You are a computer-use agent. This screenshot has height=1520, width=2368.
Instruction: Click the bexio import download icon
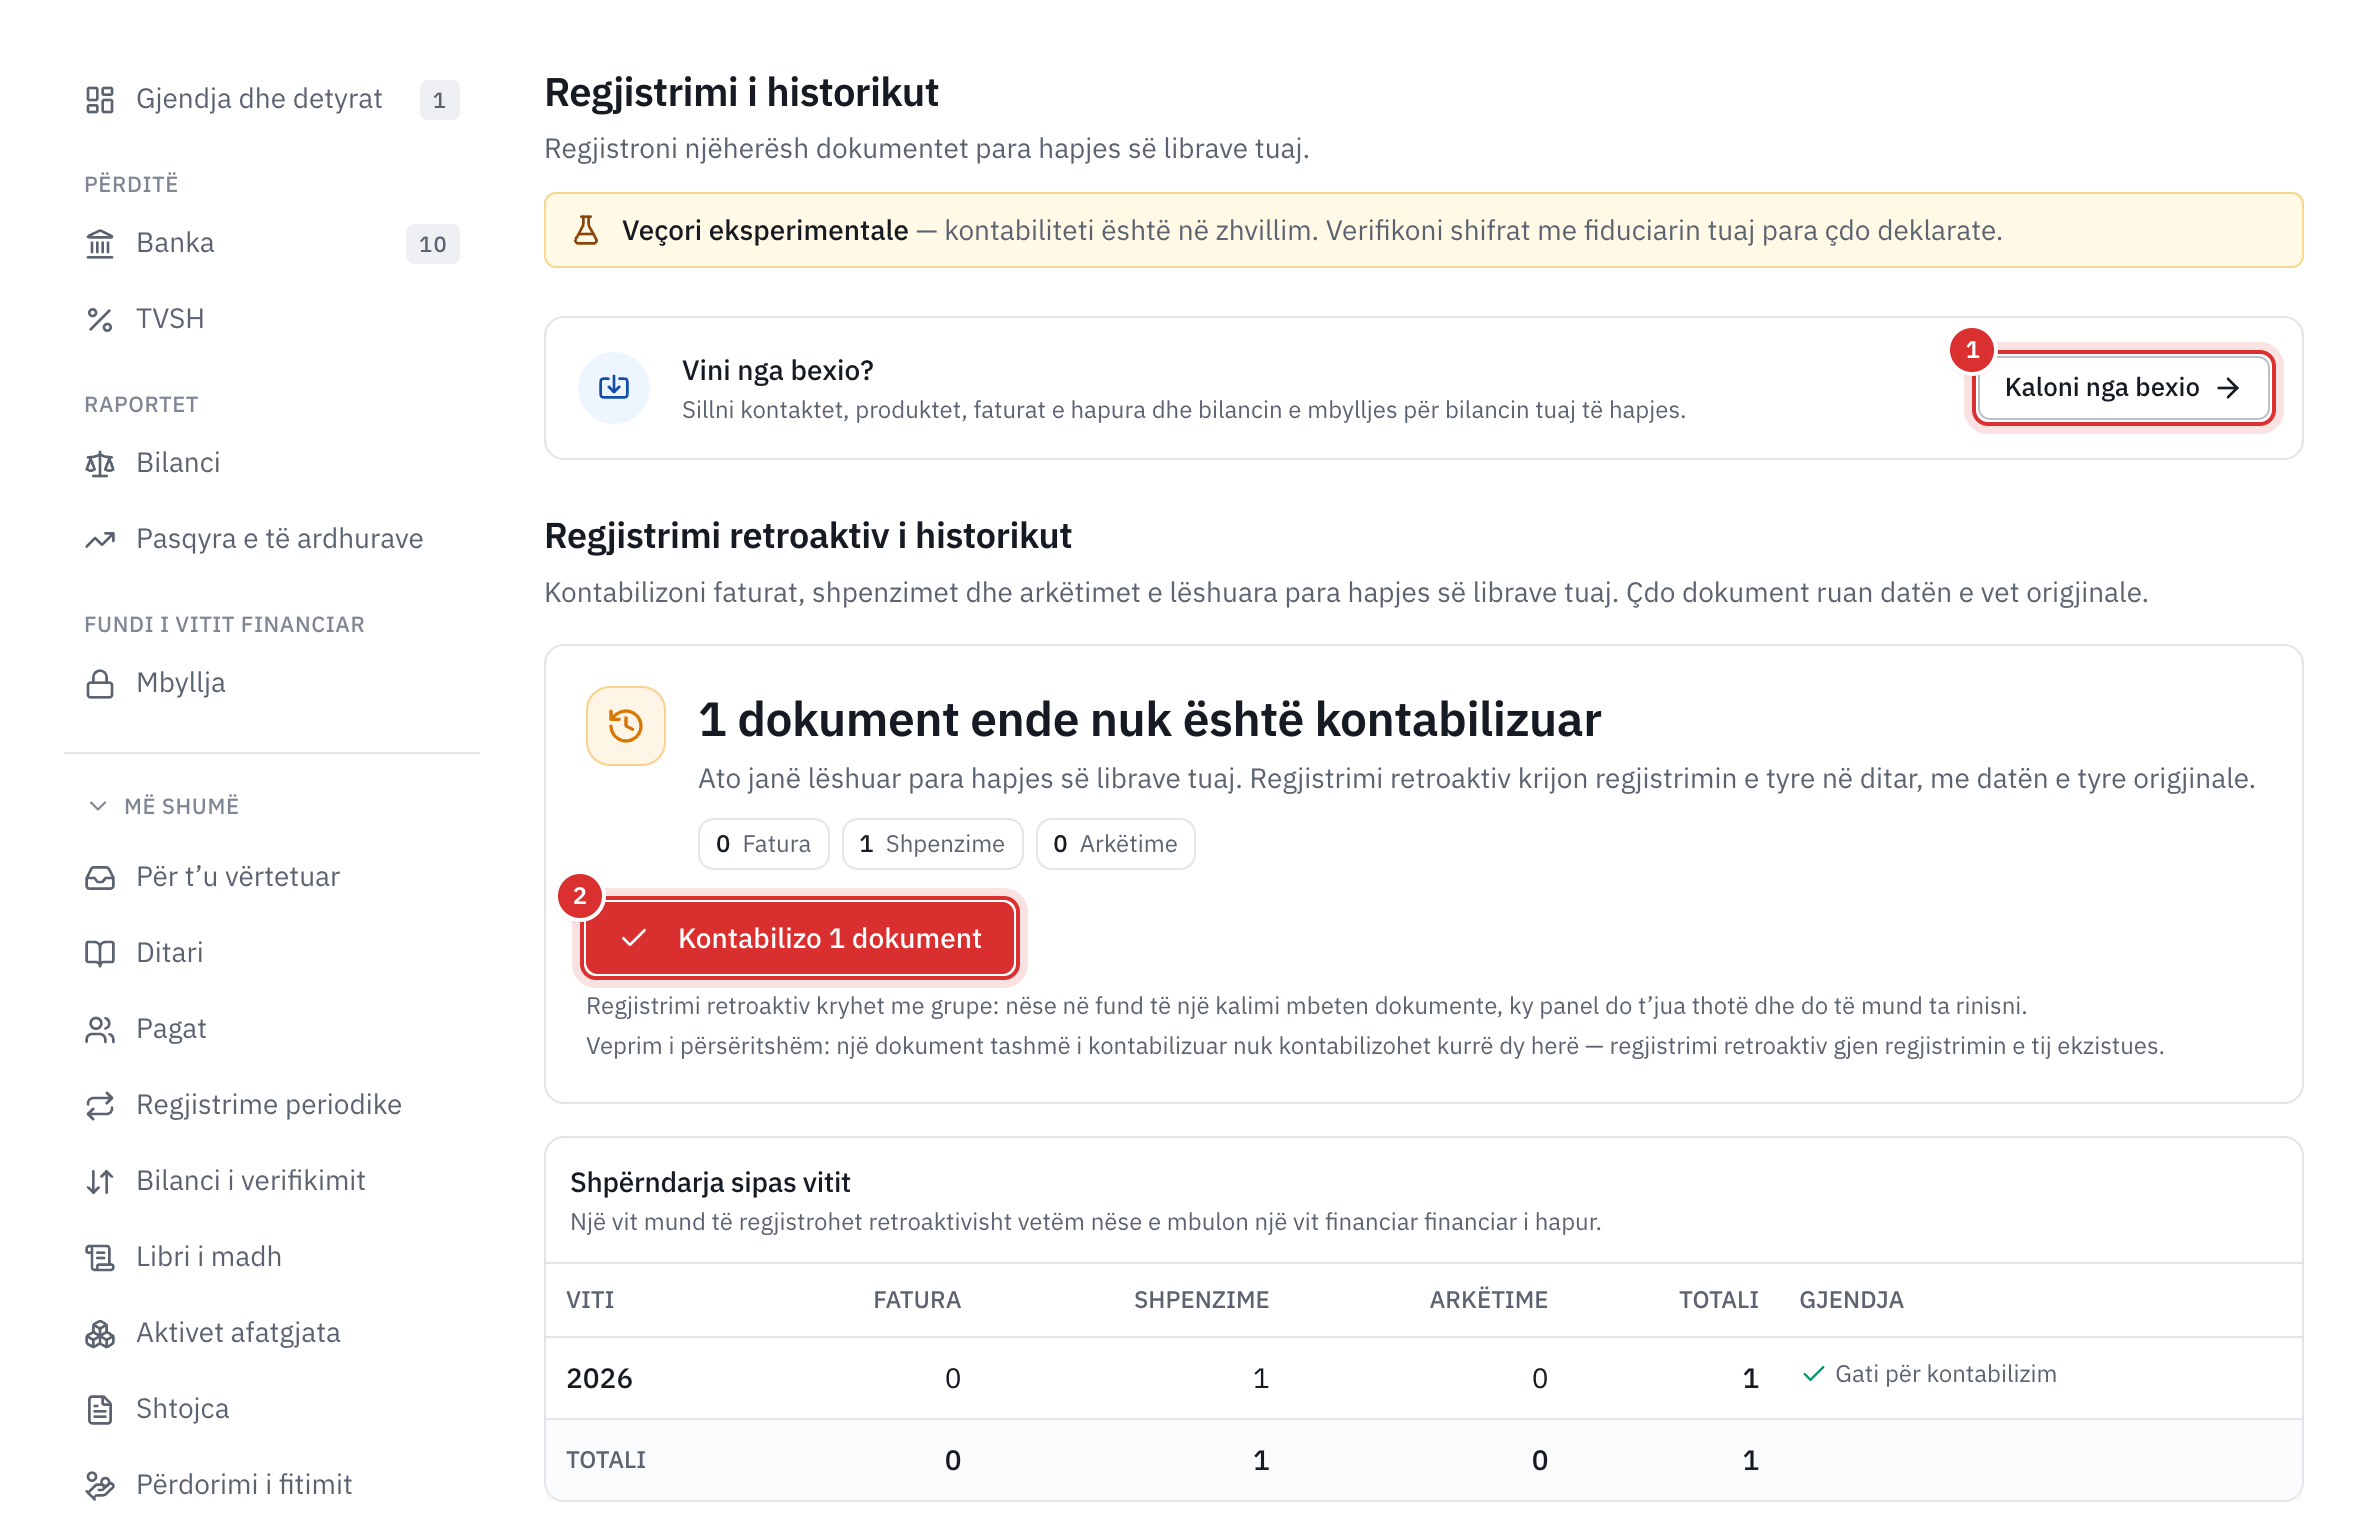tap(614, 388)
